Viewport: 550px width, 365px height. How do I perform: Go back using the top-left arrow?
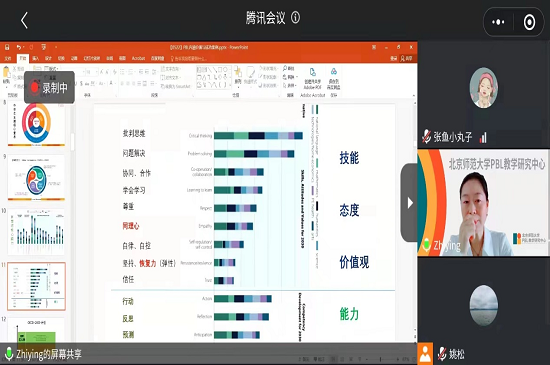(24, 20)
